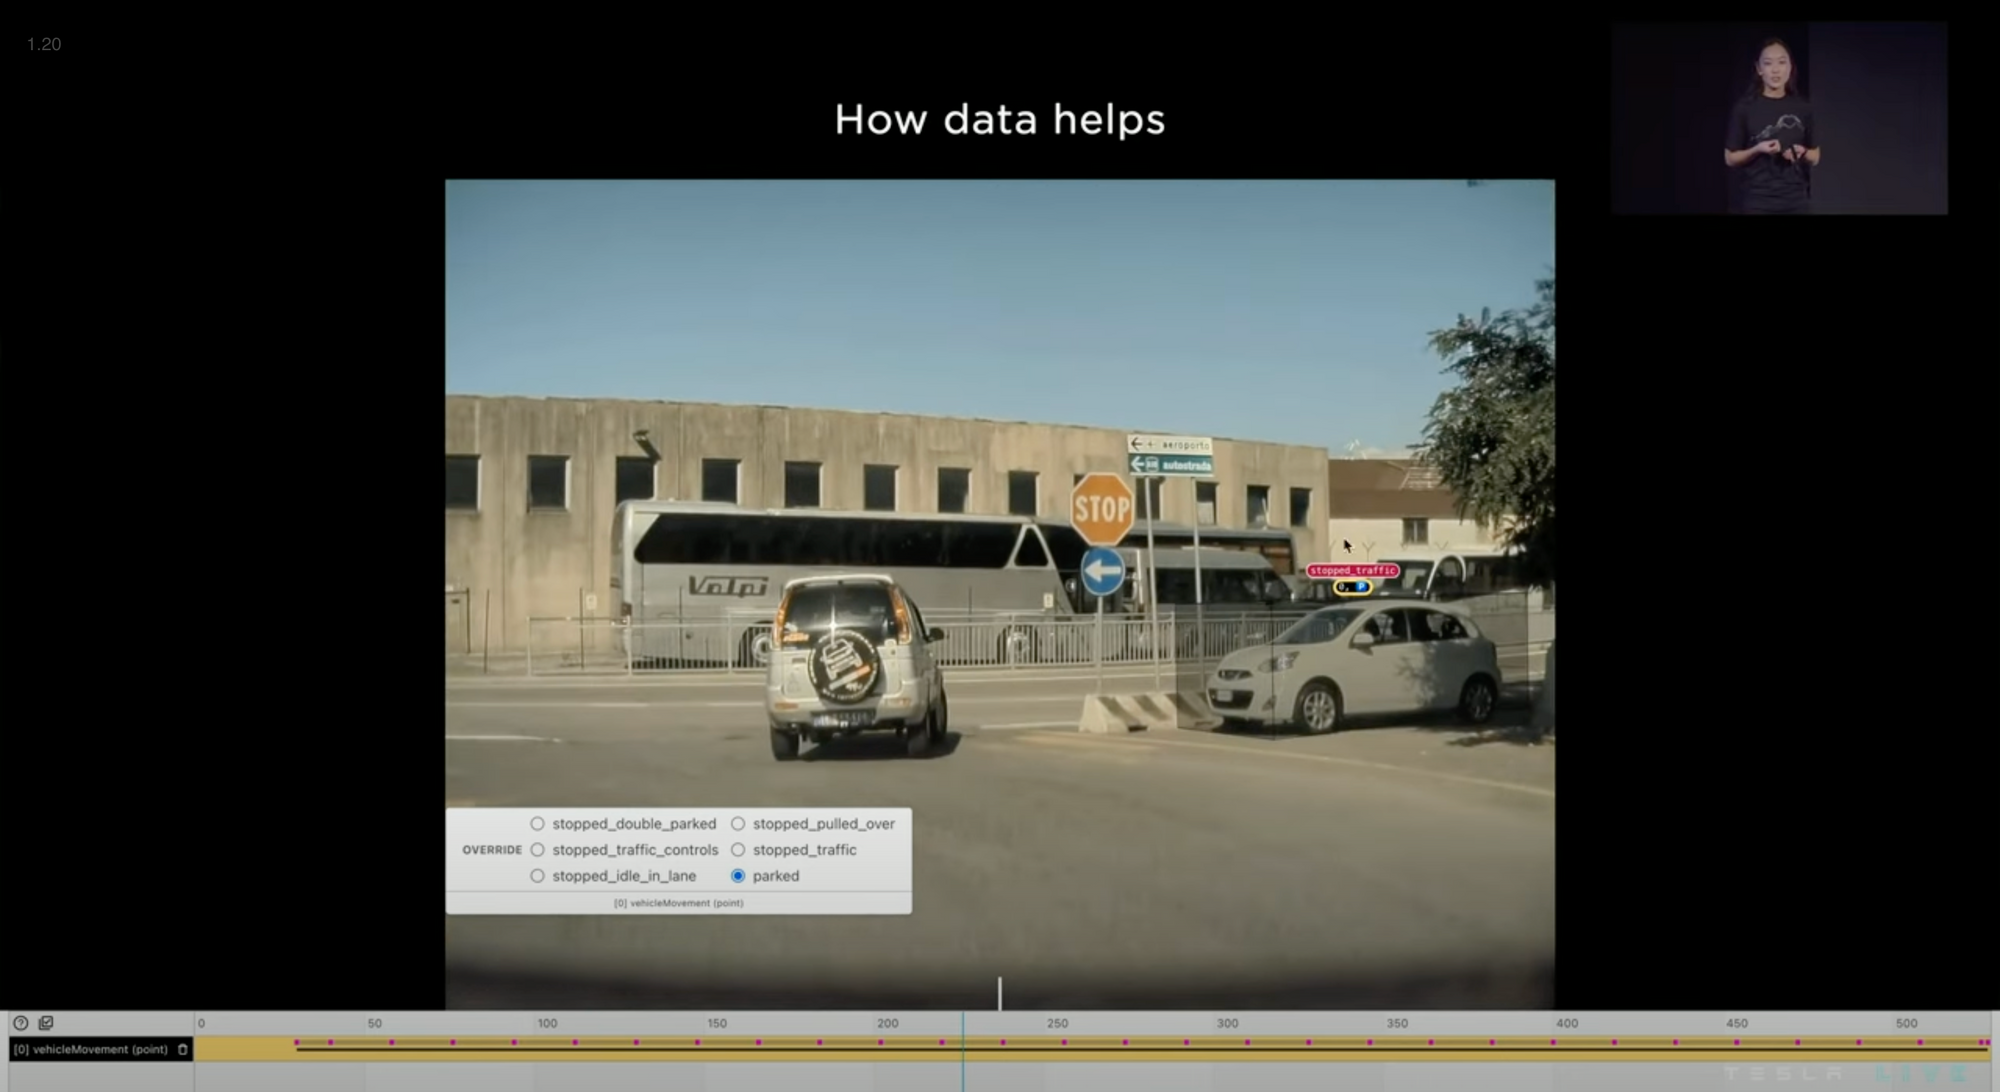Image resolution: width=2000 pixels, height=1092 pixels.
Task: Click the blue P parked badge on car
Action: [x=1361, y=587]
